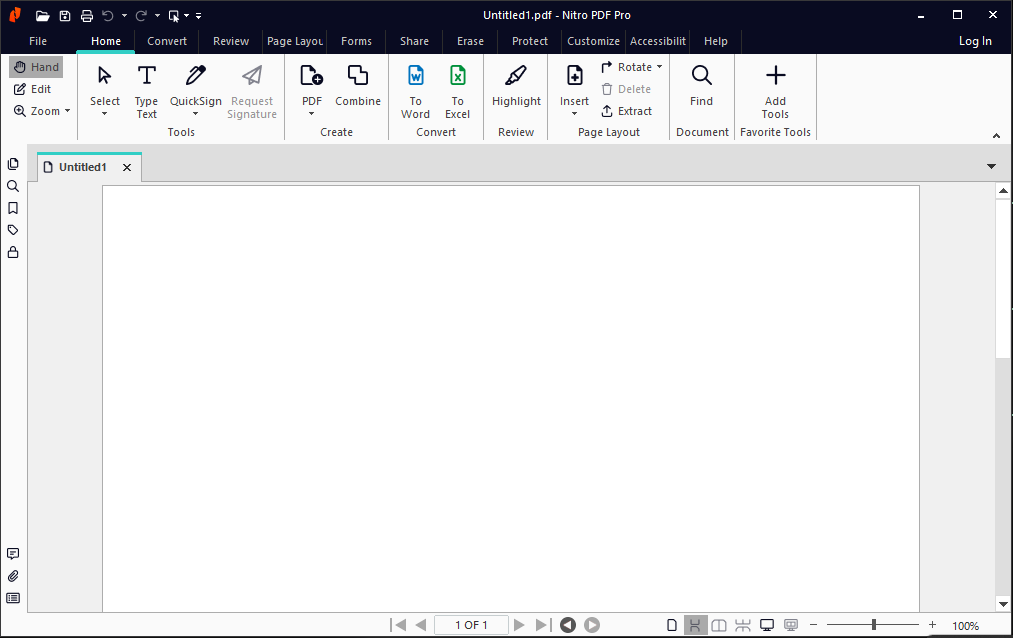Click the page number field 1 OF 1
Image resolution: width=1013 pixels, height=638 pixels.
point(471,625)
